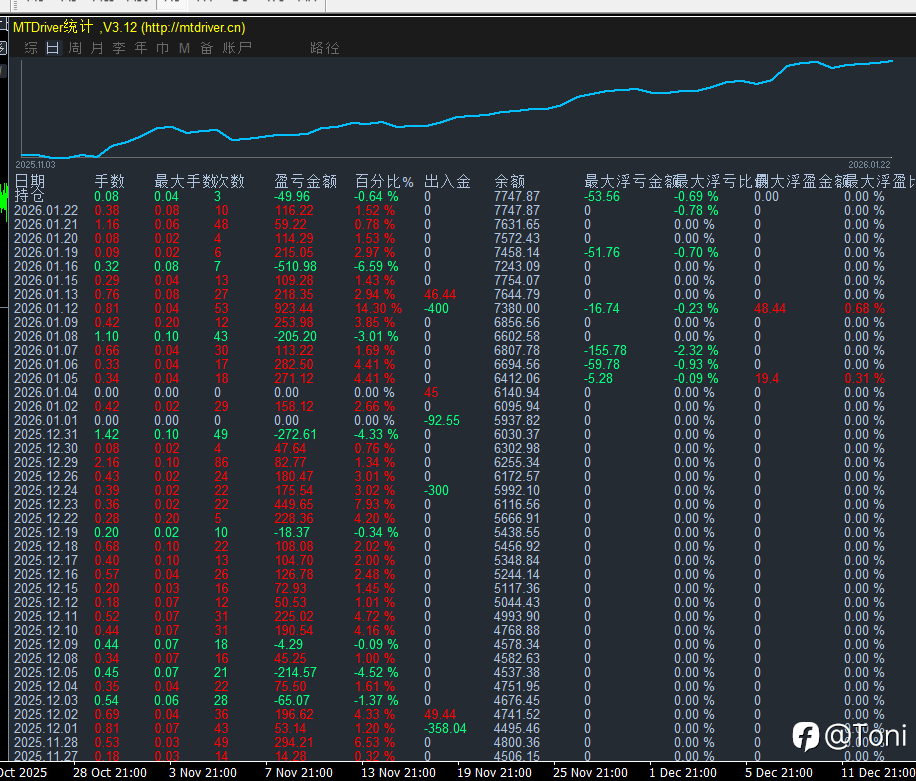Open the 周 weekly statistics tab
This screenshot has height=781, width=916.
[x=75, y=48]
